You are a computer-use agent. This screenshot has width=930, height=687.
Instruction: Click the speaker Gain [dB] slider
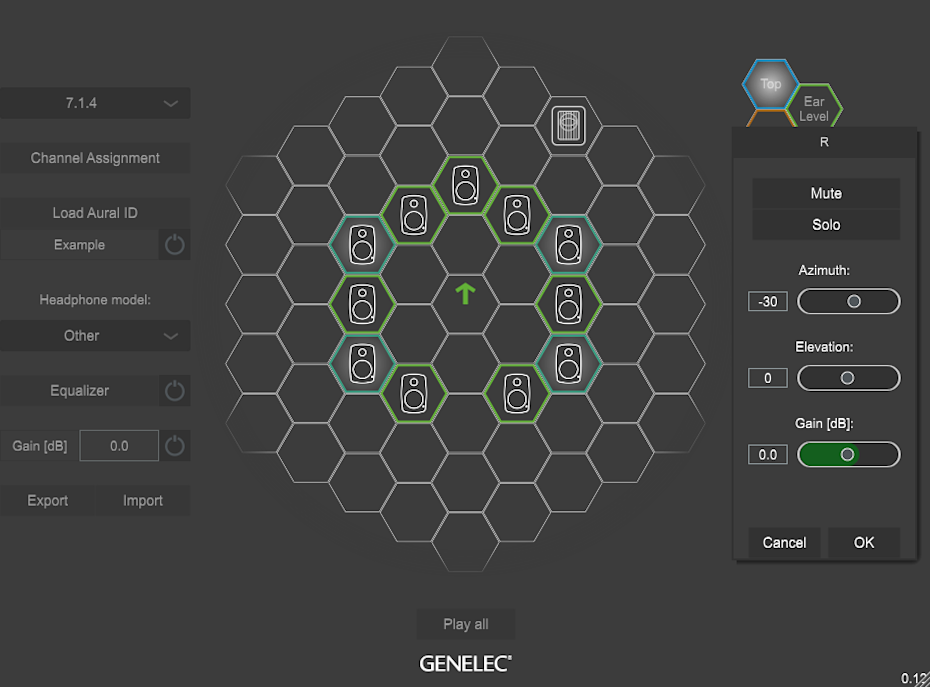pyautogui.click(x=849, y=454)
